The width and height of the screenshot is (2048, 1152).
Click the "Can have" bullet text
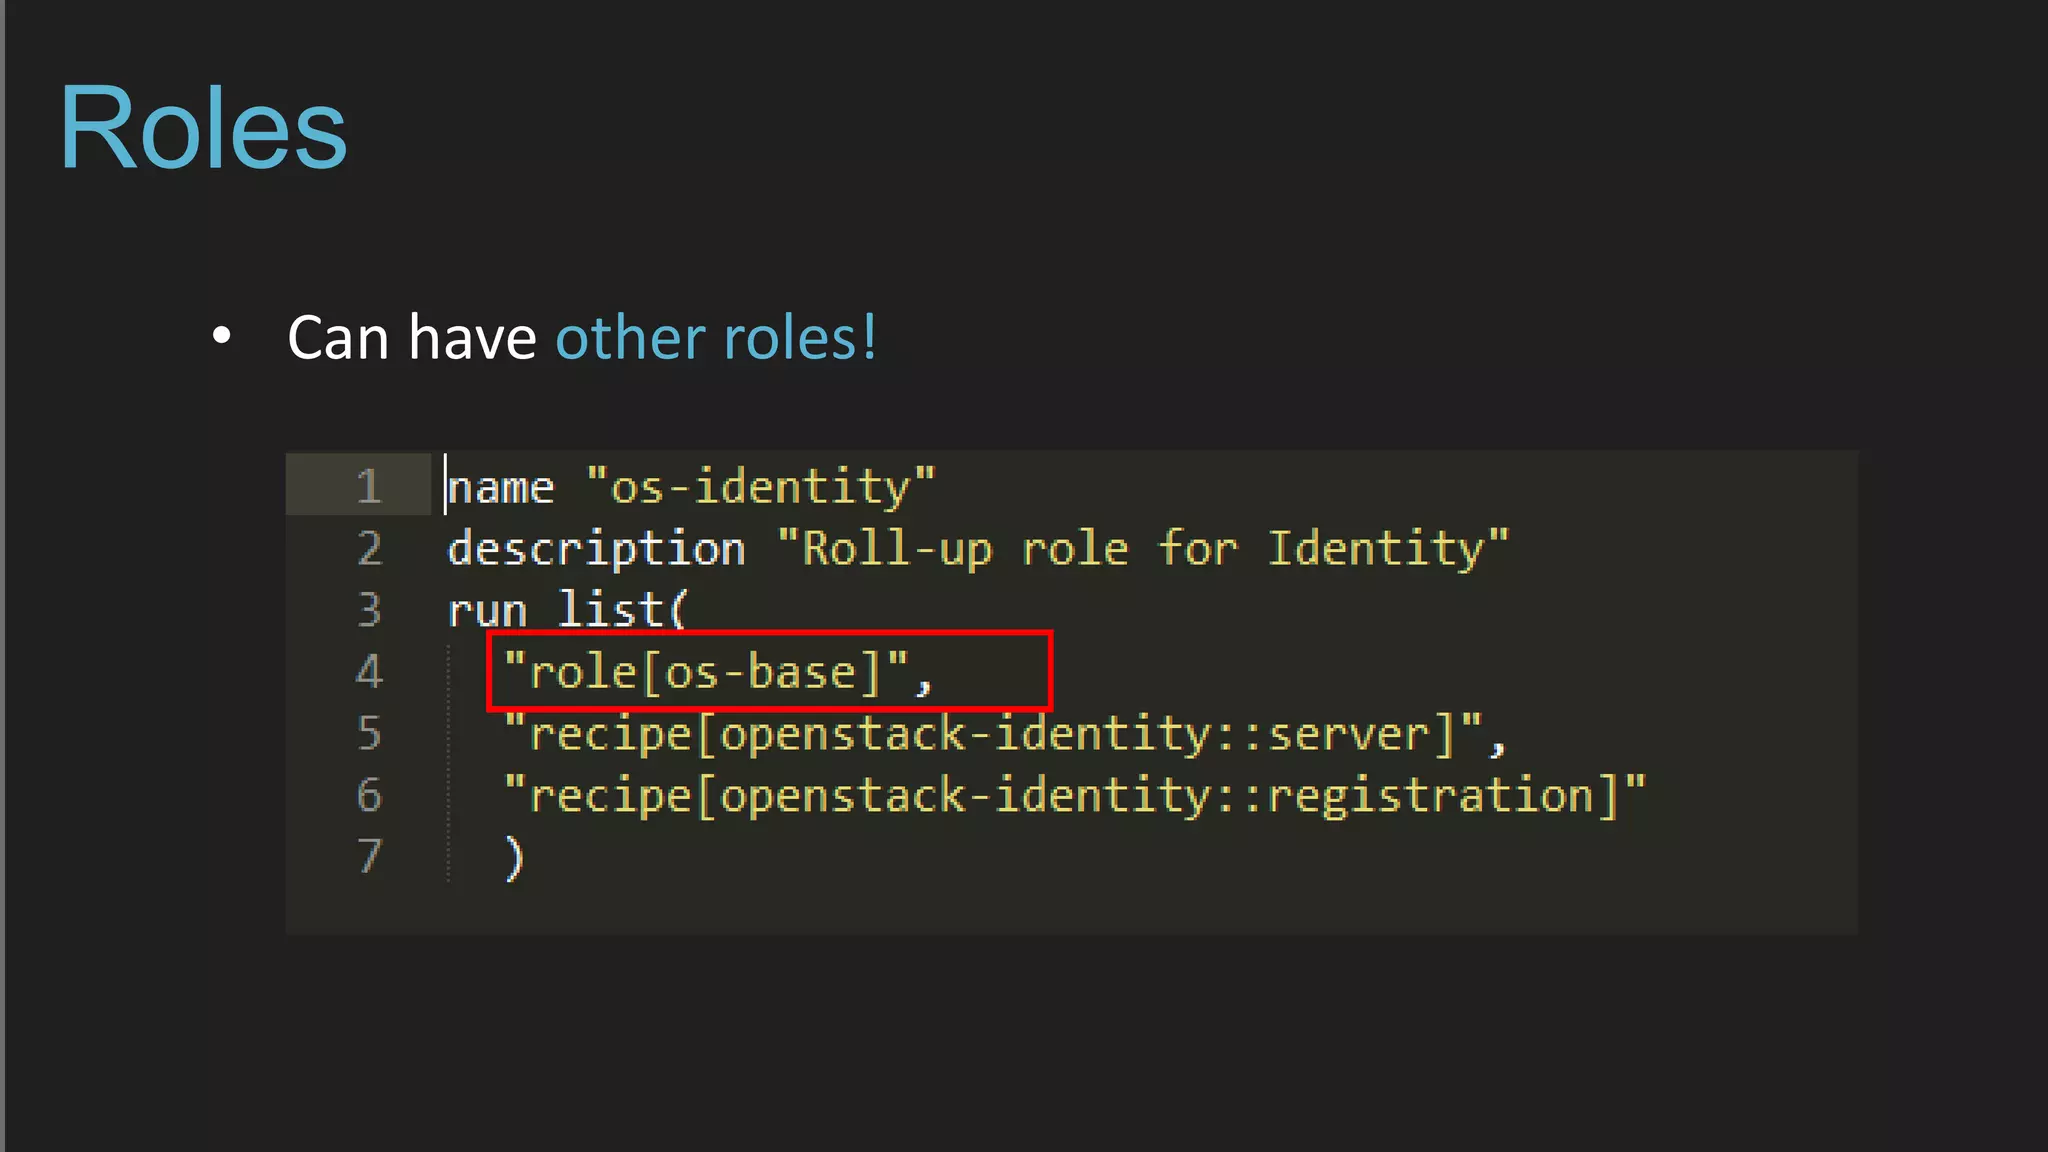point(412,337)
